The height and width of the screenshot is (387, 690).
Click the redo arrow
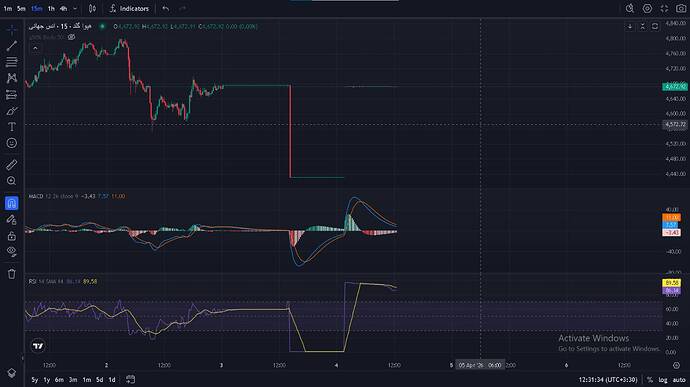pyautogui.click(x=183, y=8)
